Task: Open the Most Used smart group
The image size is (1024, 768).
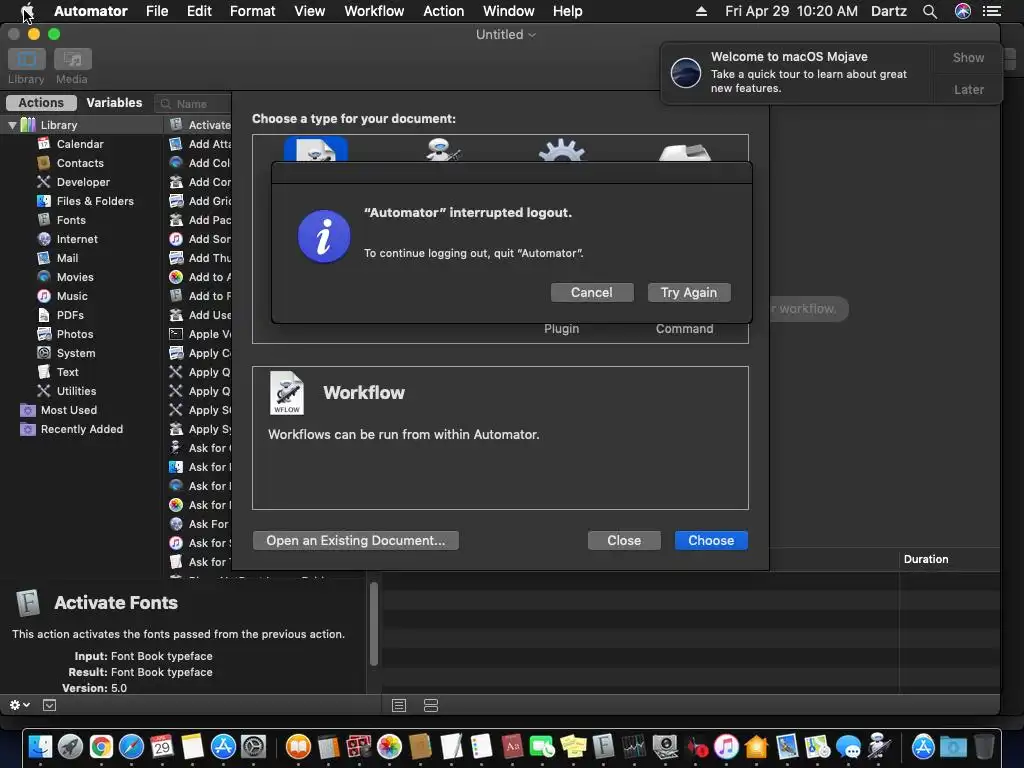Action: point(69,410)
